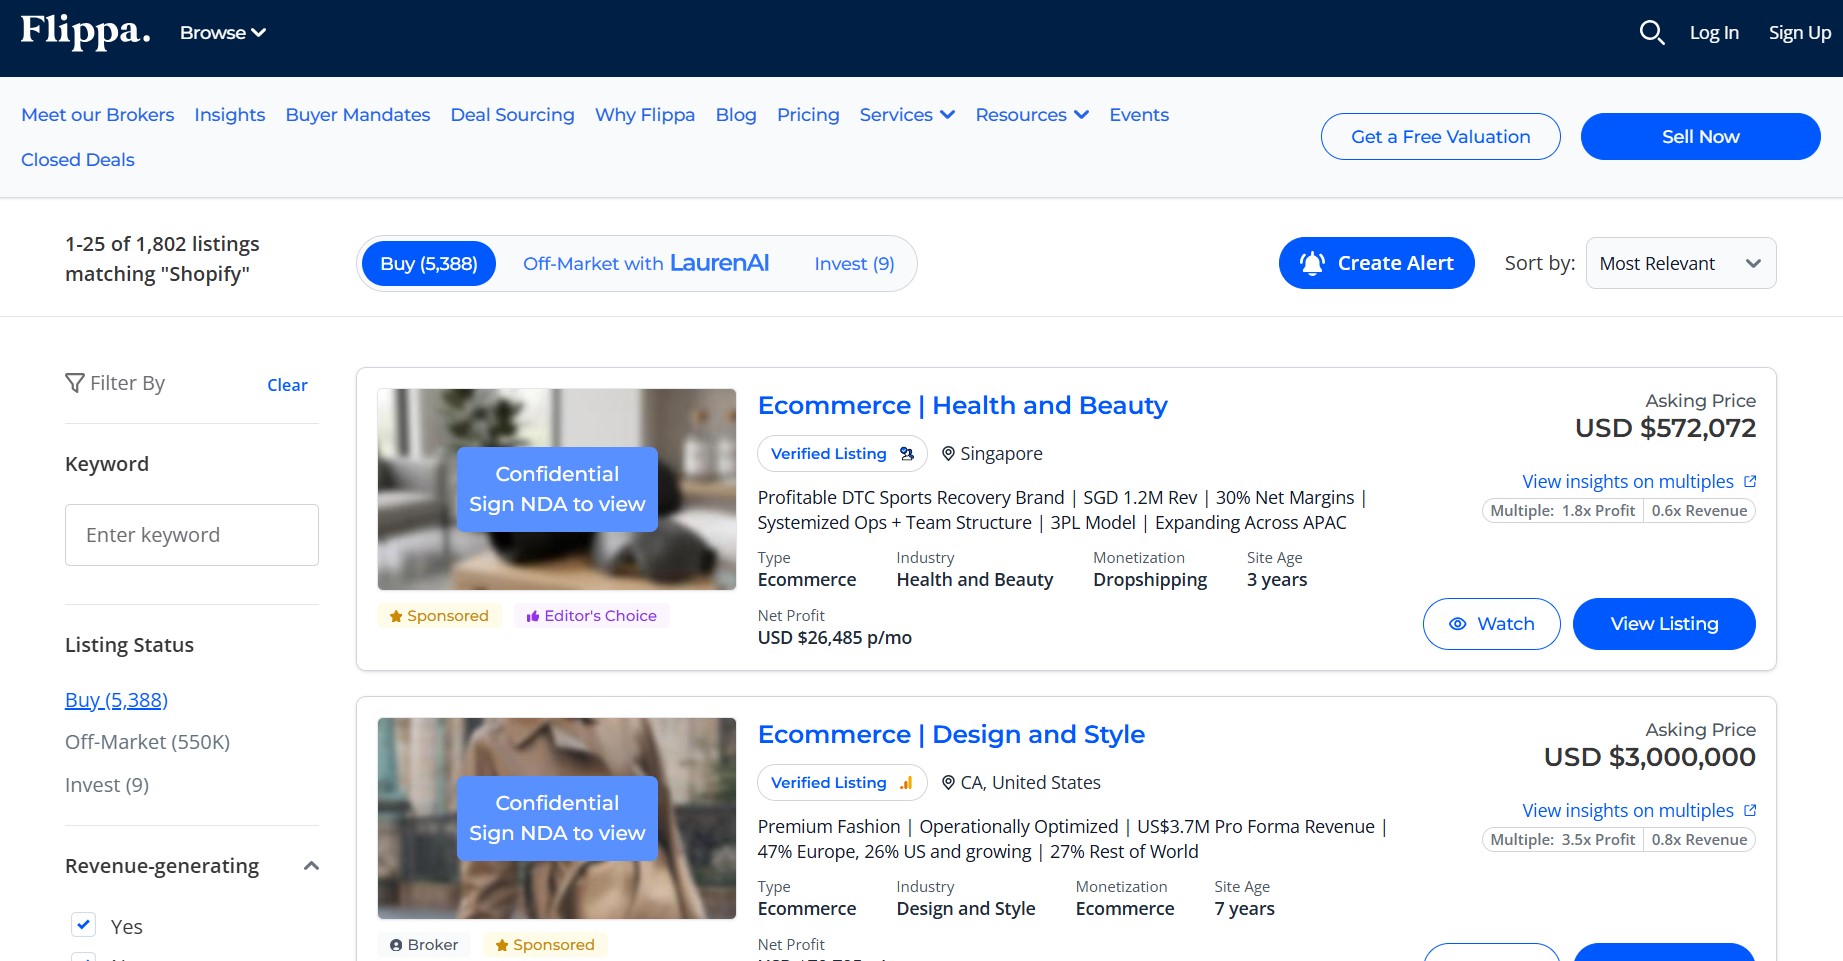Focus the Enter keyword field
Viewport: 1843px width, 961px height.
[x=192, y=535]
